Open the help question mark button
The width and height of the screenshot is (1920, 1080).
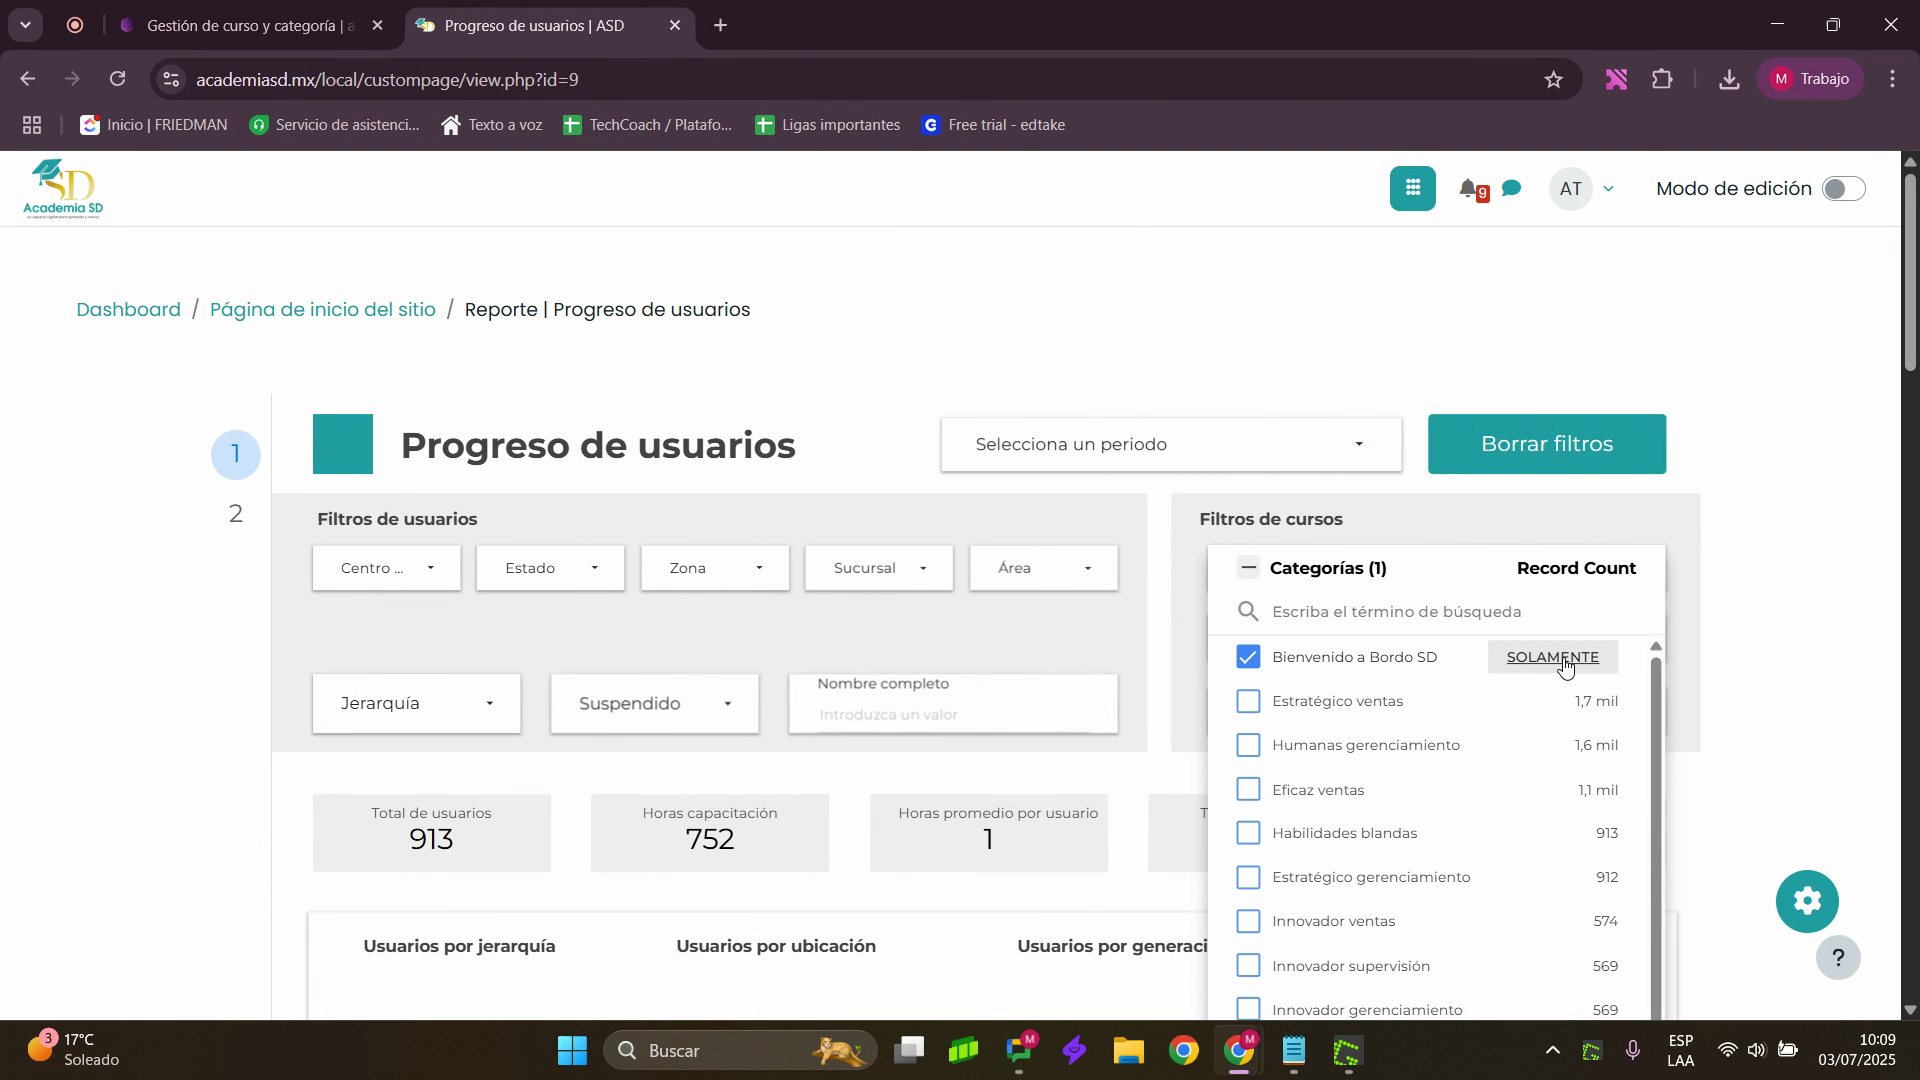(x=1837, y=958)
